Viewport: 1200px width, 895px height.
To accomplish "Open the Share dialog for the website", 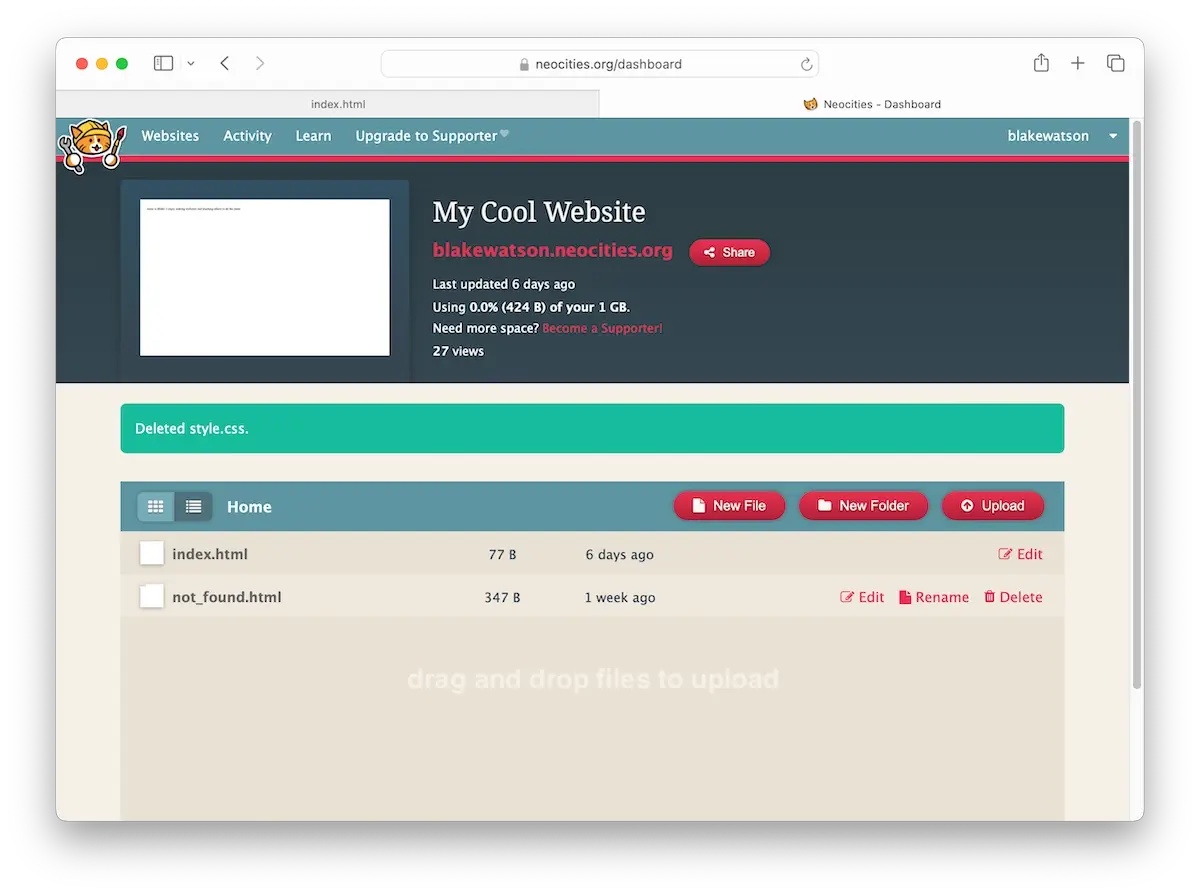I will [729, 252].
